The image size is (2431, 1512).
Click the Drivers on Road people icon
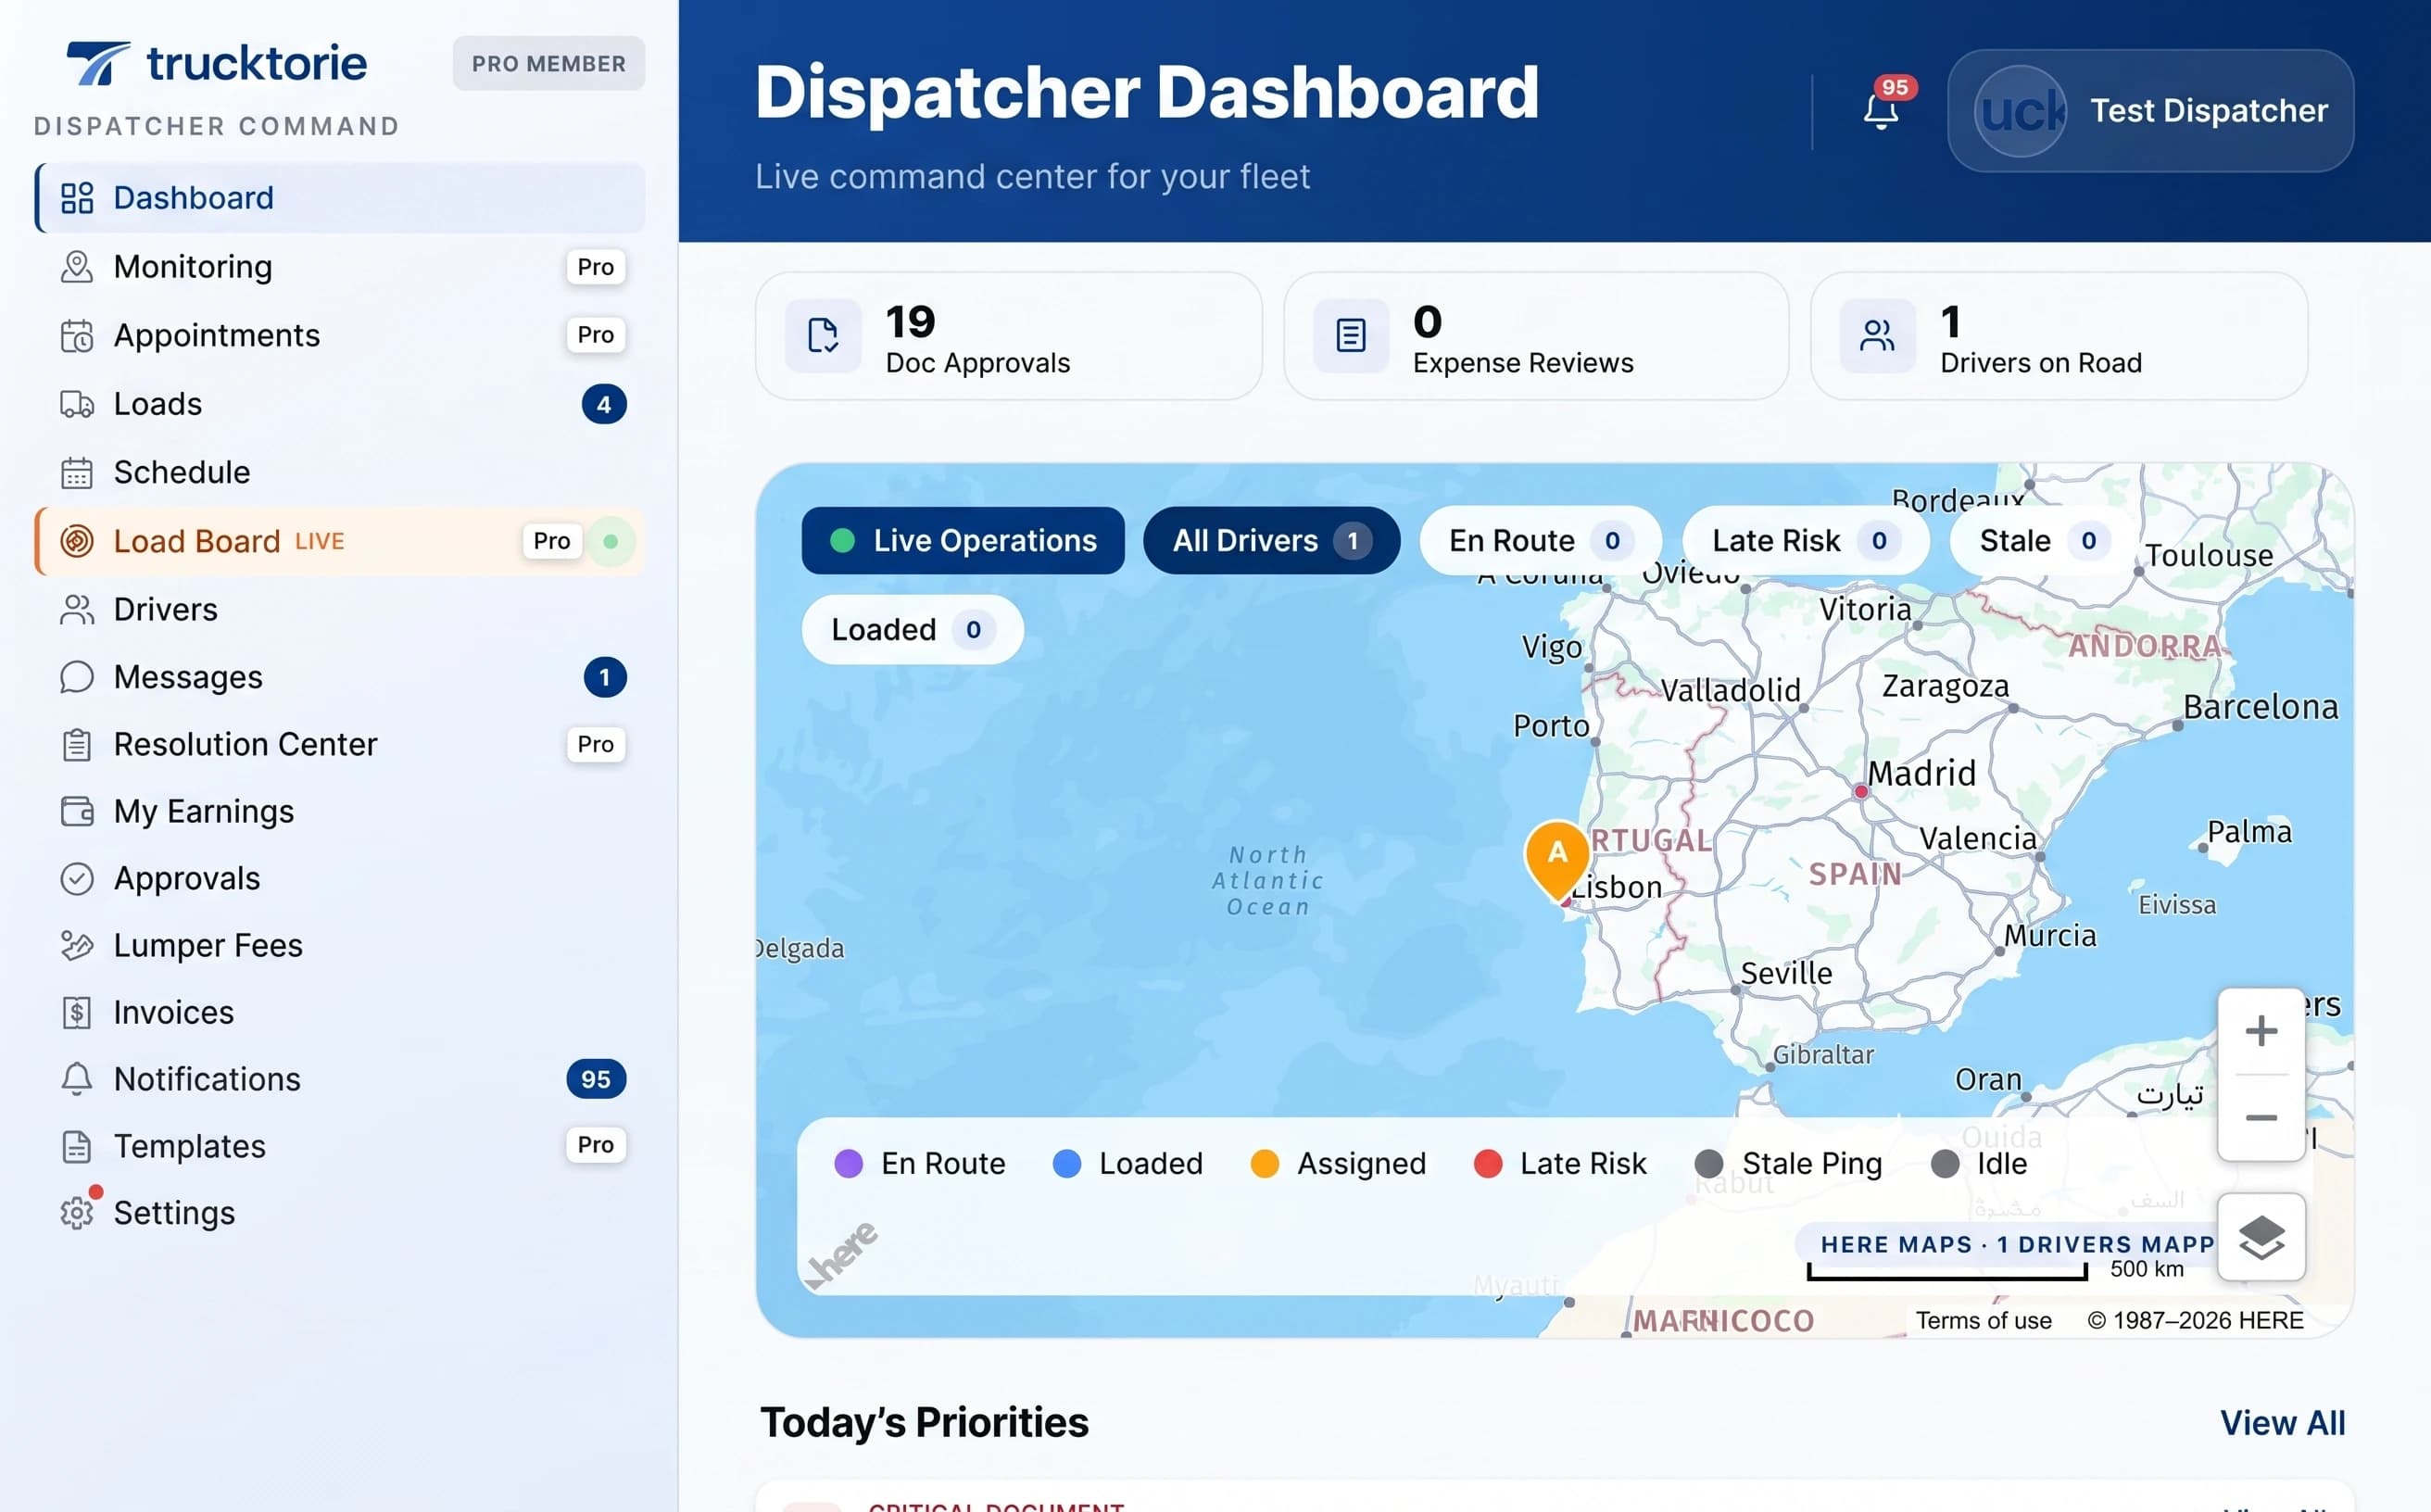[x=1877, y=336]
